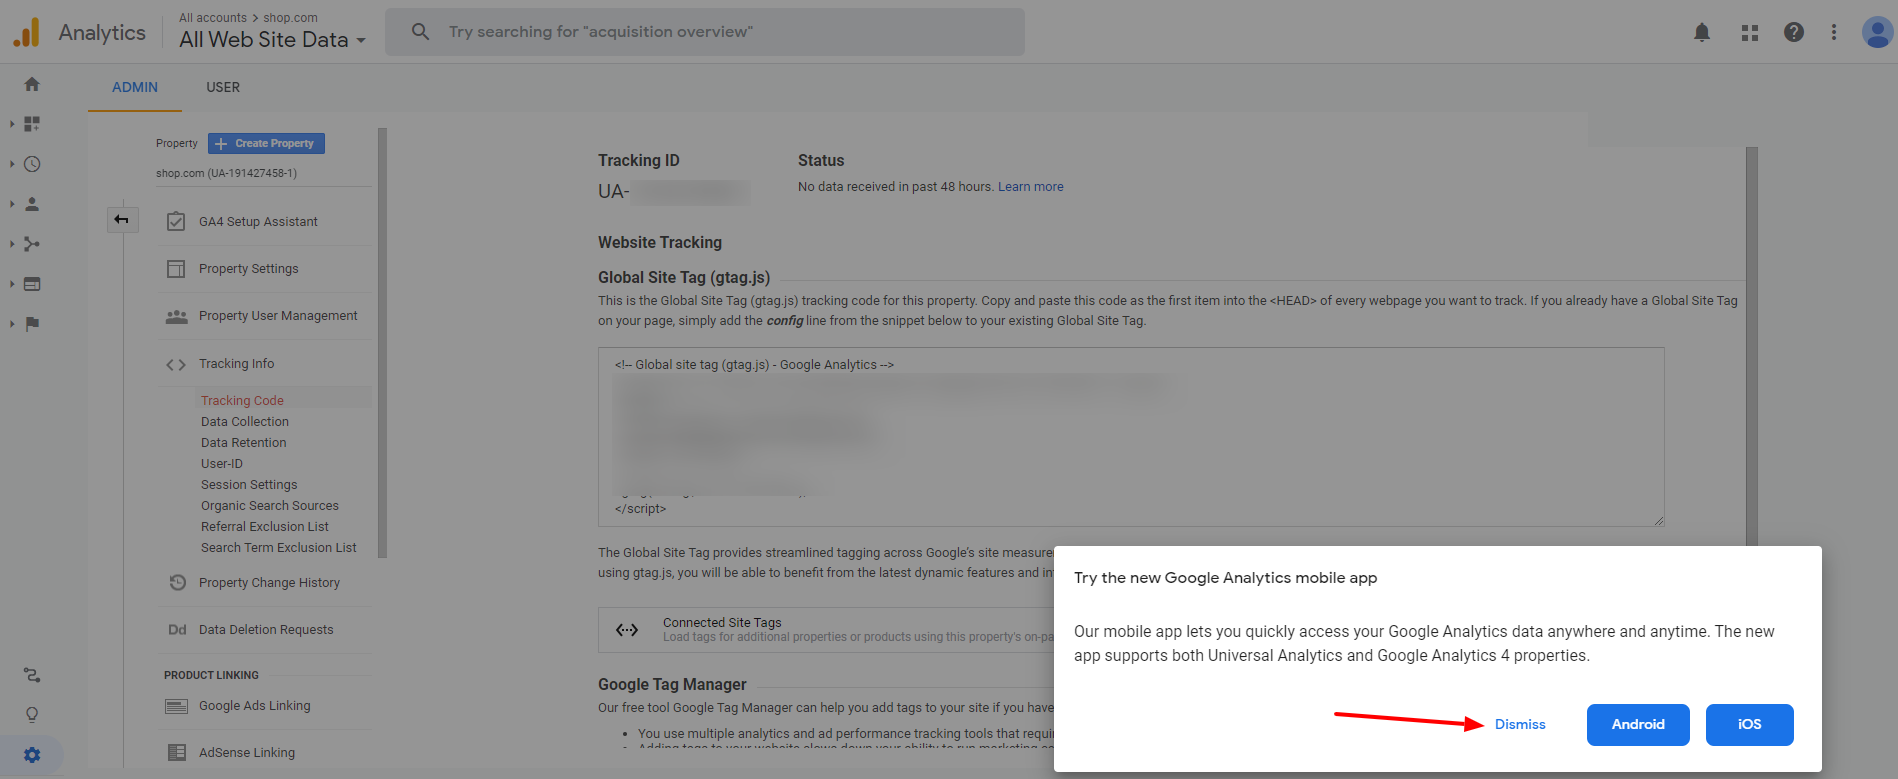Switch to the USER tab

(223, 87)
